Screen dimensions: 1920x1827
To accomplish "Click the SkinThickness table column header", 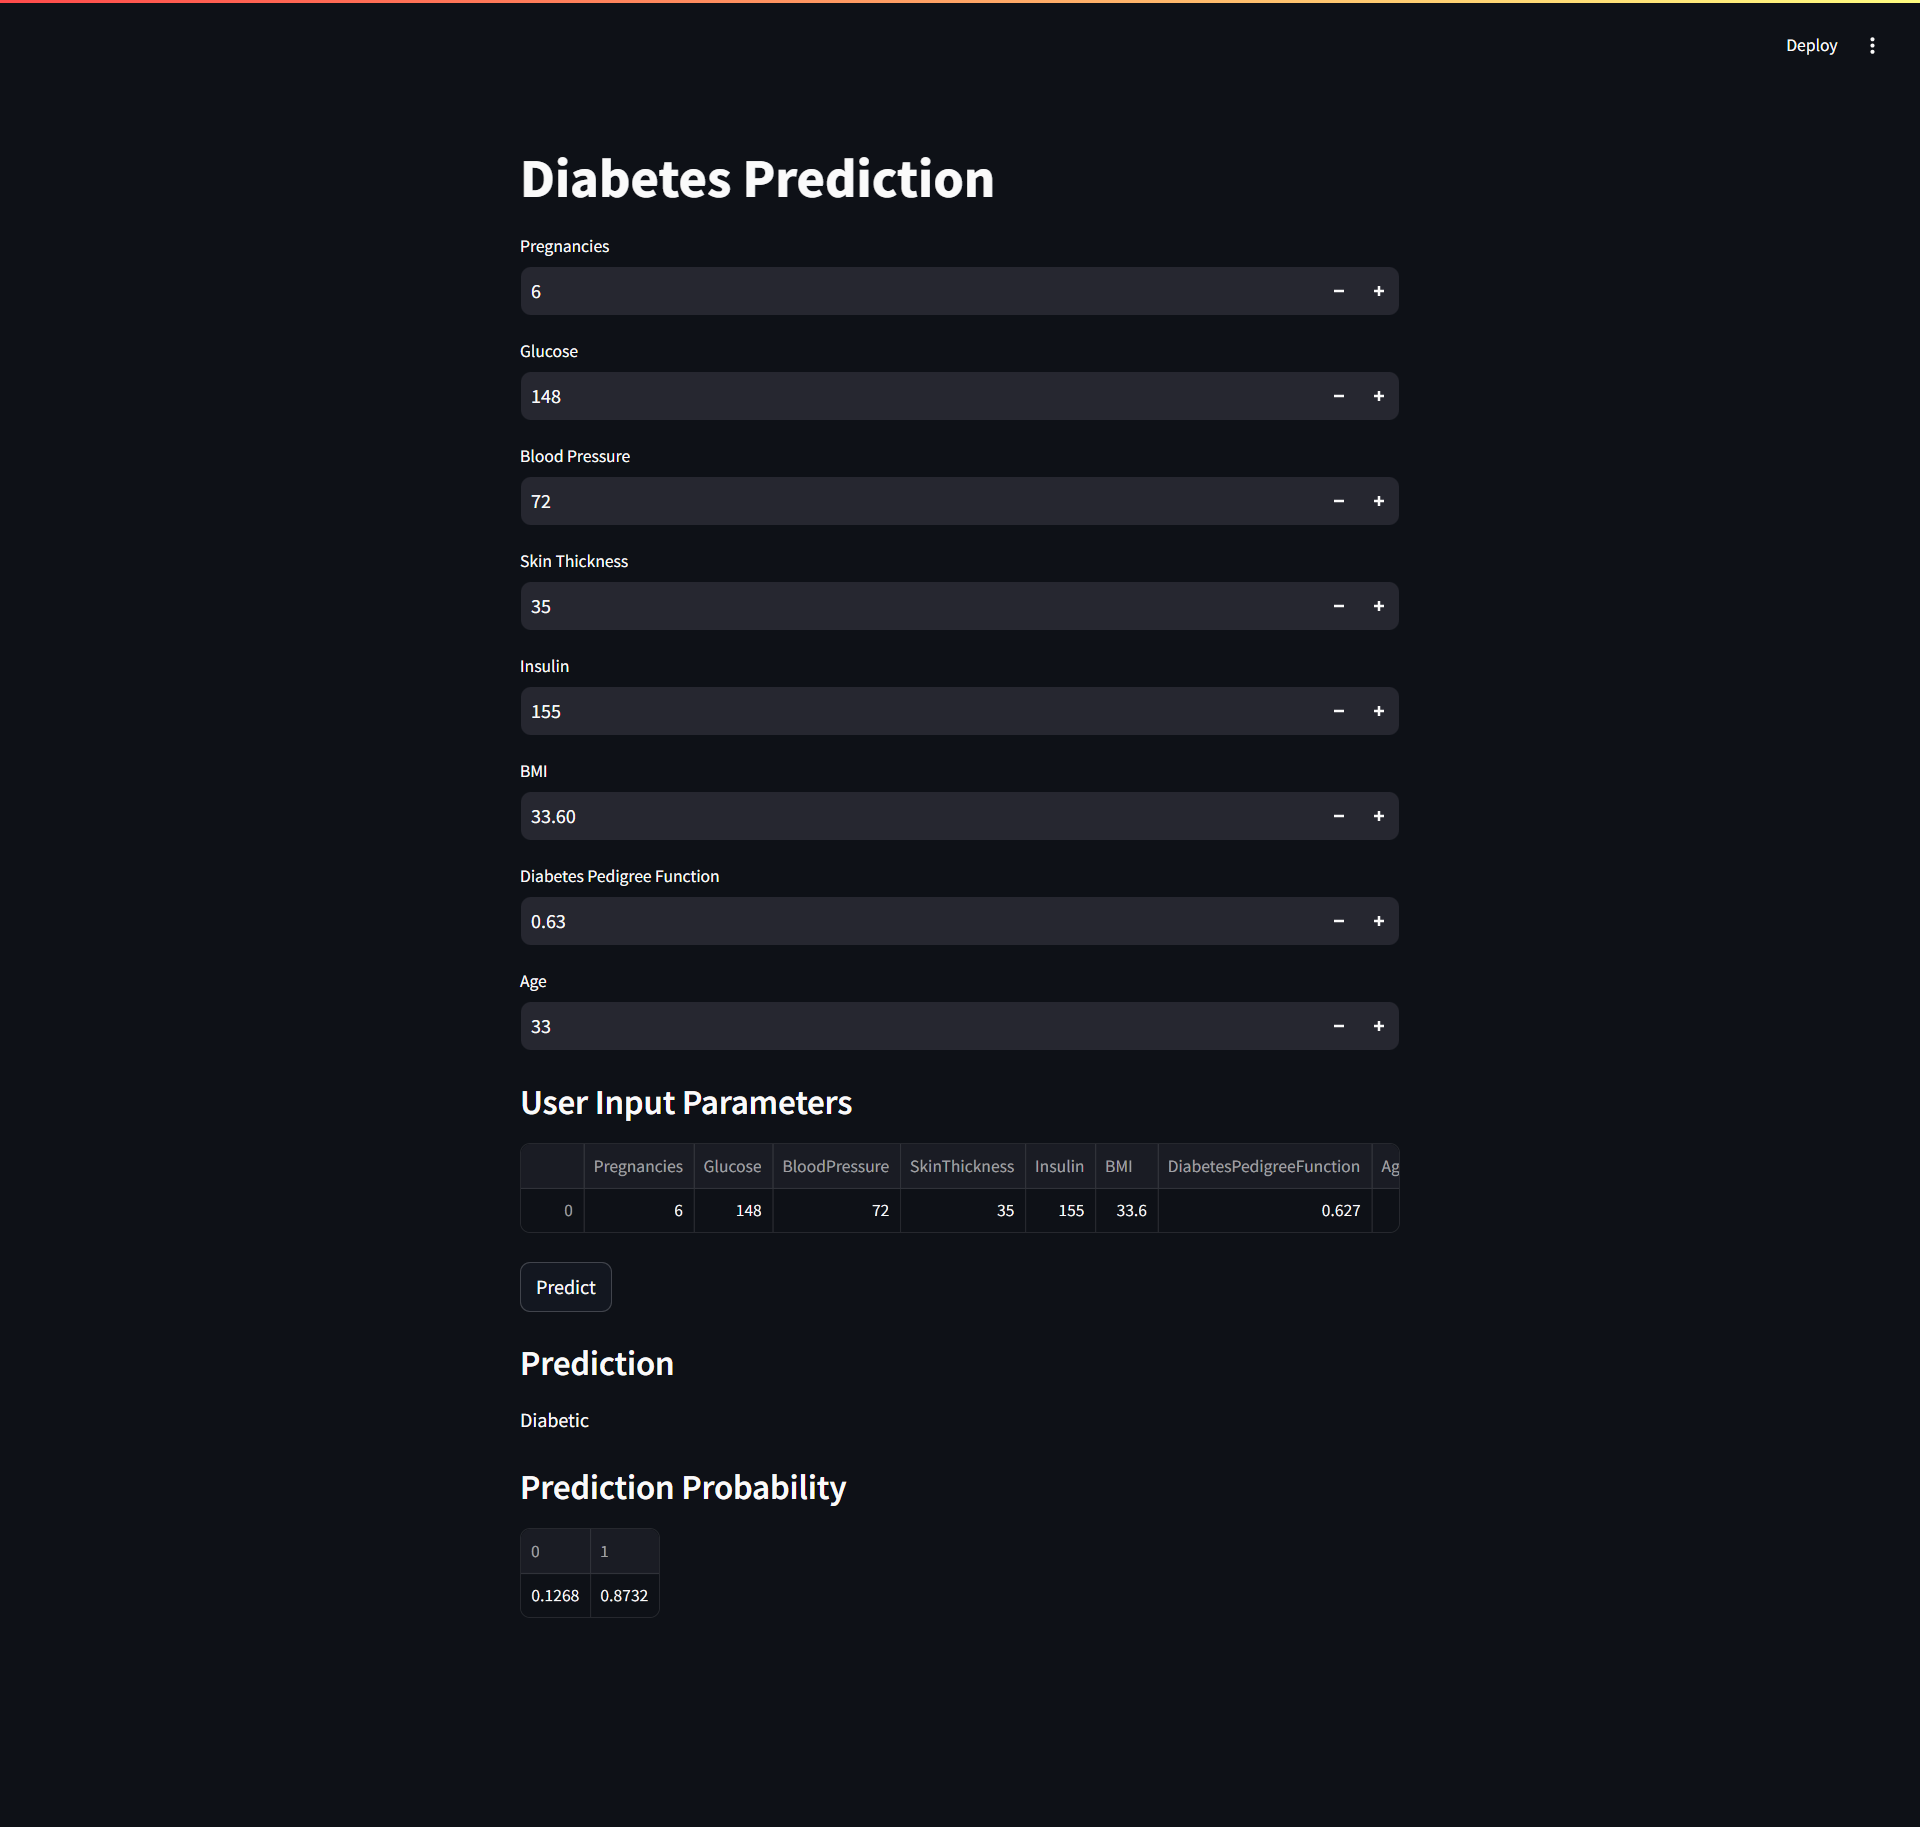I will pos(961,1166).
